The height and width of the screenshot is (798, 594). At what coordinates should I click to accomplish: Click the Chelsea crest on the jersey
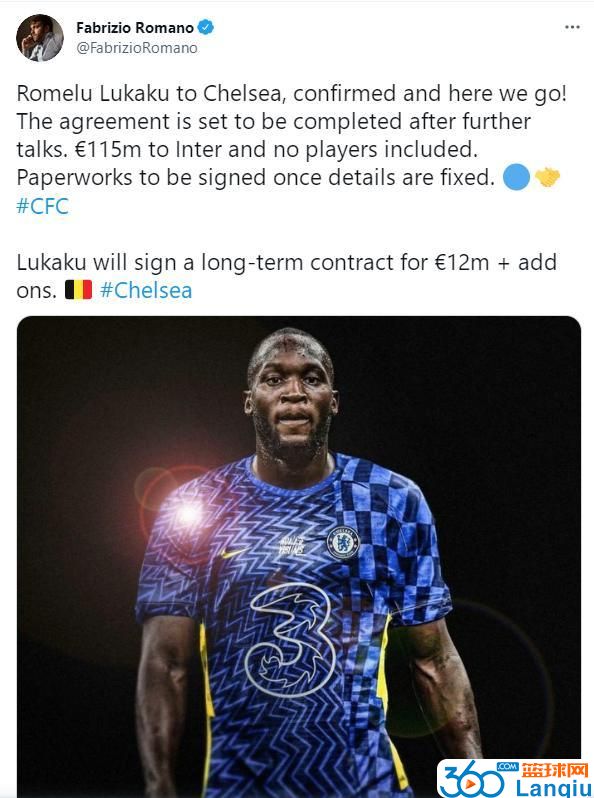point(343,543)
